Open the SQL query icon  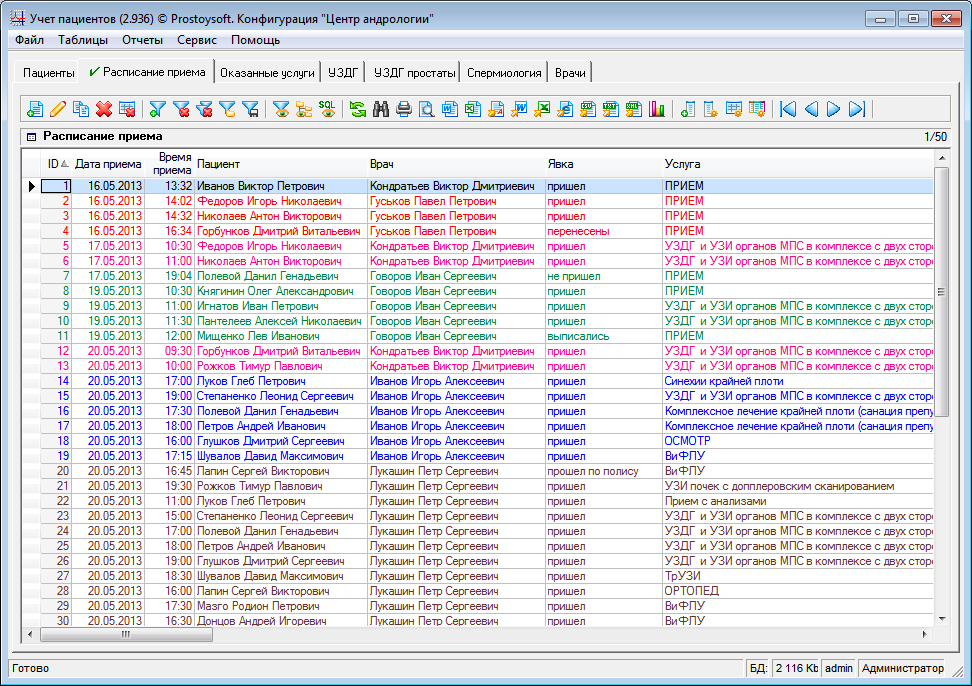coord(327,109)
